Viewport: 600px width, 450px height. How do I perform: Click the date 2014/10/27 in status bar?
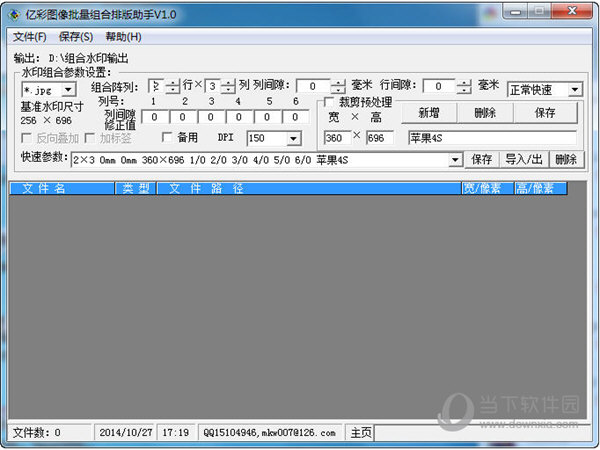[126, 433]
